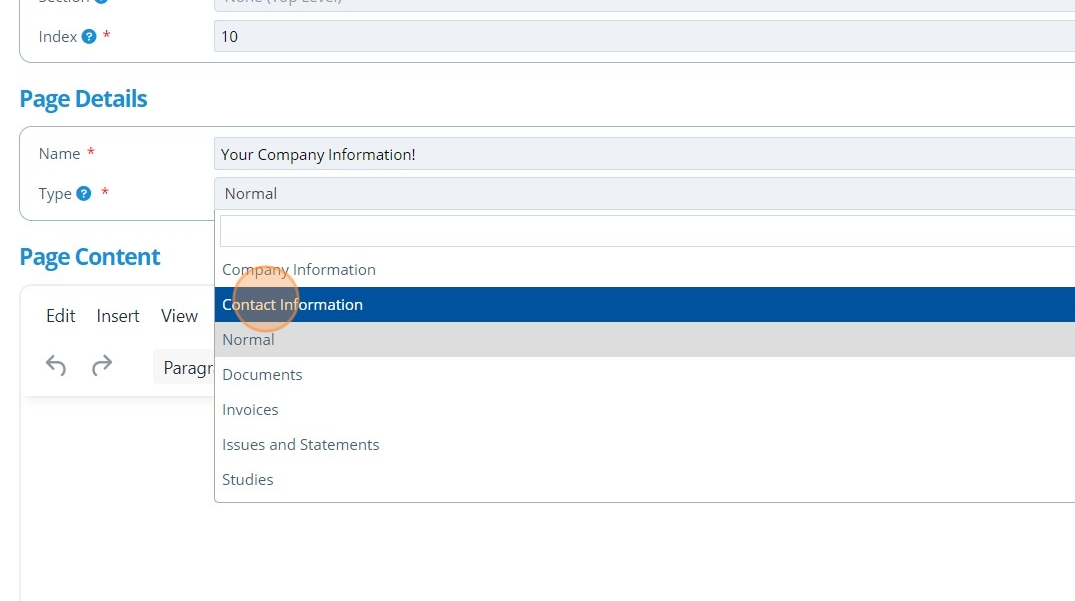Image resolution: width=1075 pixels, height=601 pixels.
Task: Choose Documents page type
Action: 644,374
